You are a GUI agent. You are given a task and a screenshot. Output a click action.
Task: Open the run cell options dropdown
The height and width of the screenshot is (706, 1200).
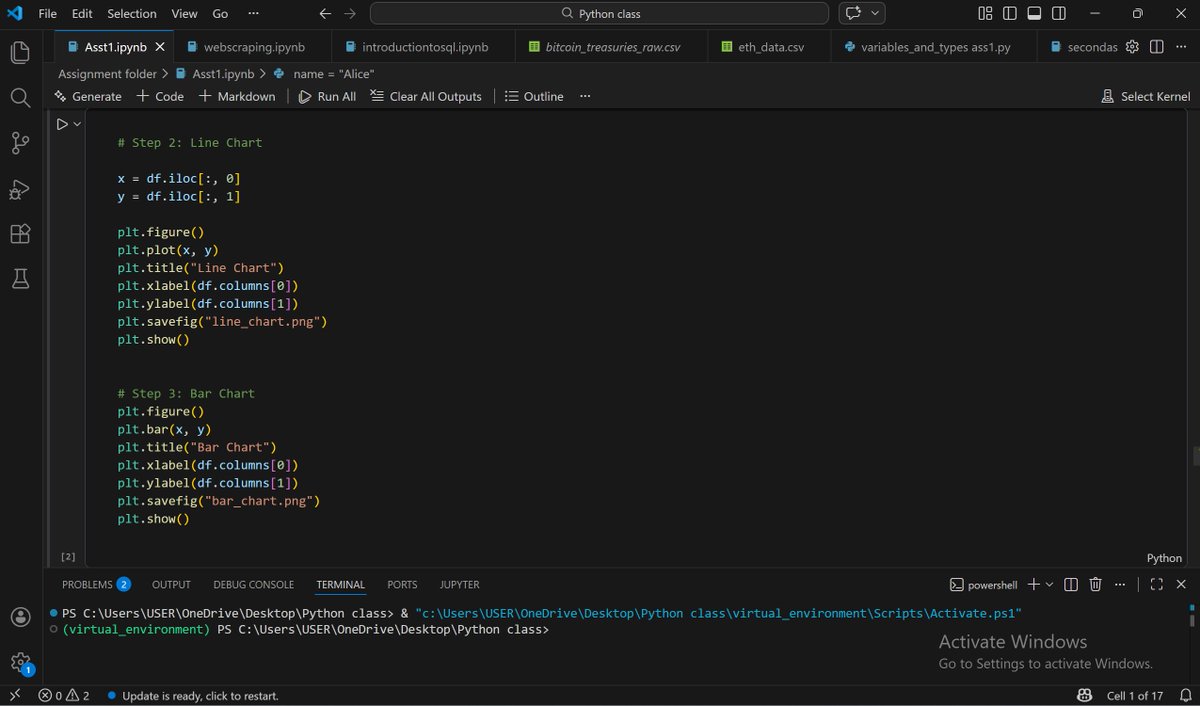click(x=77, y=124)
